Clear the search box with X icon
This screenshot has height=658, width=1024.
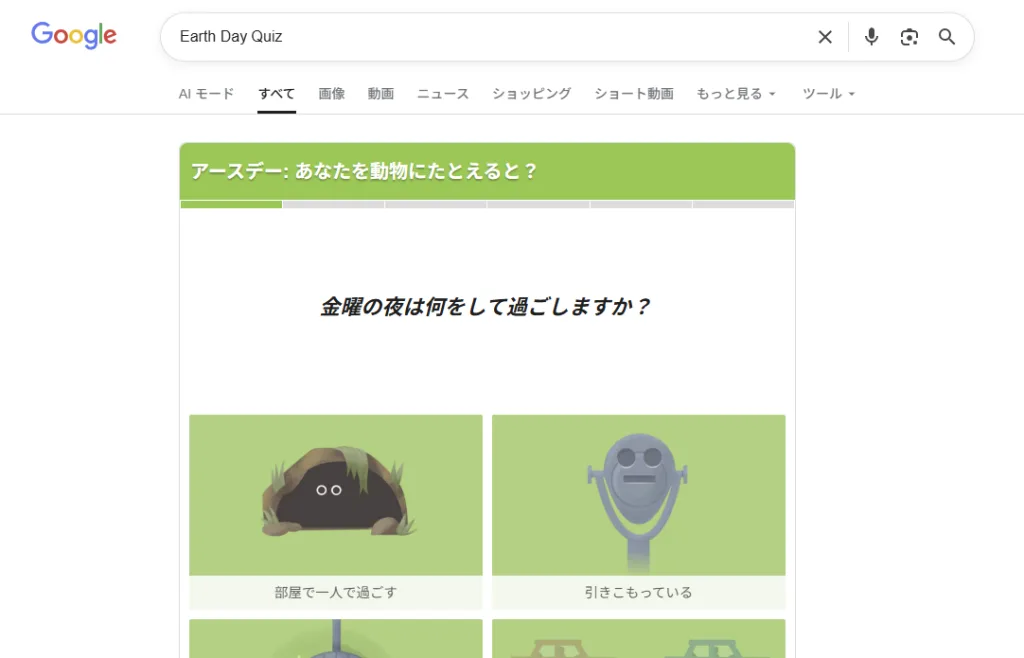(825, 37)
